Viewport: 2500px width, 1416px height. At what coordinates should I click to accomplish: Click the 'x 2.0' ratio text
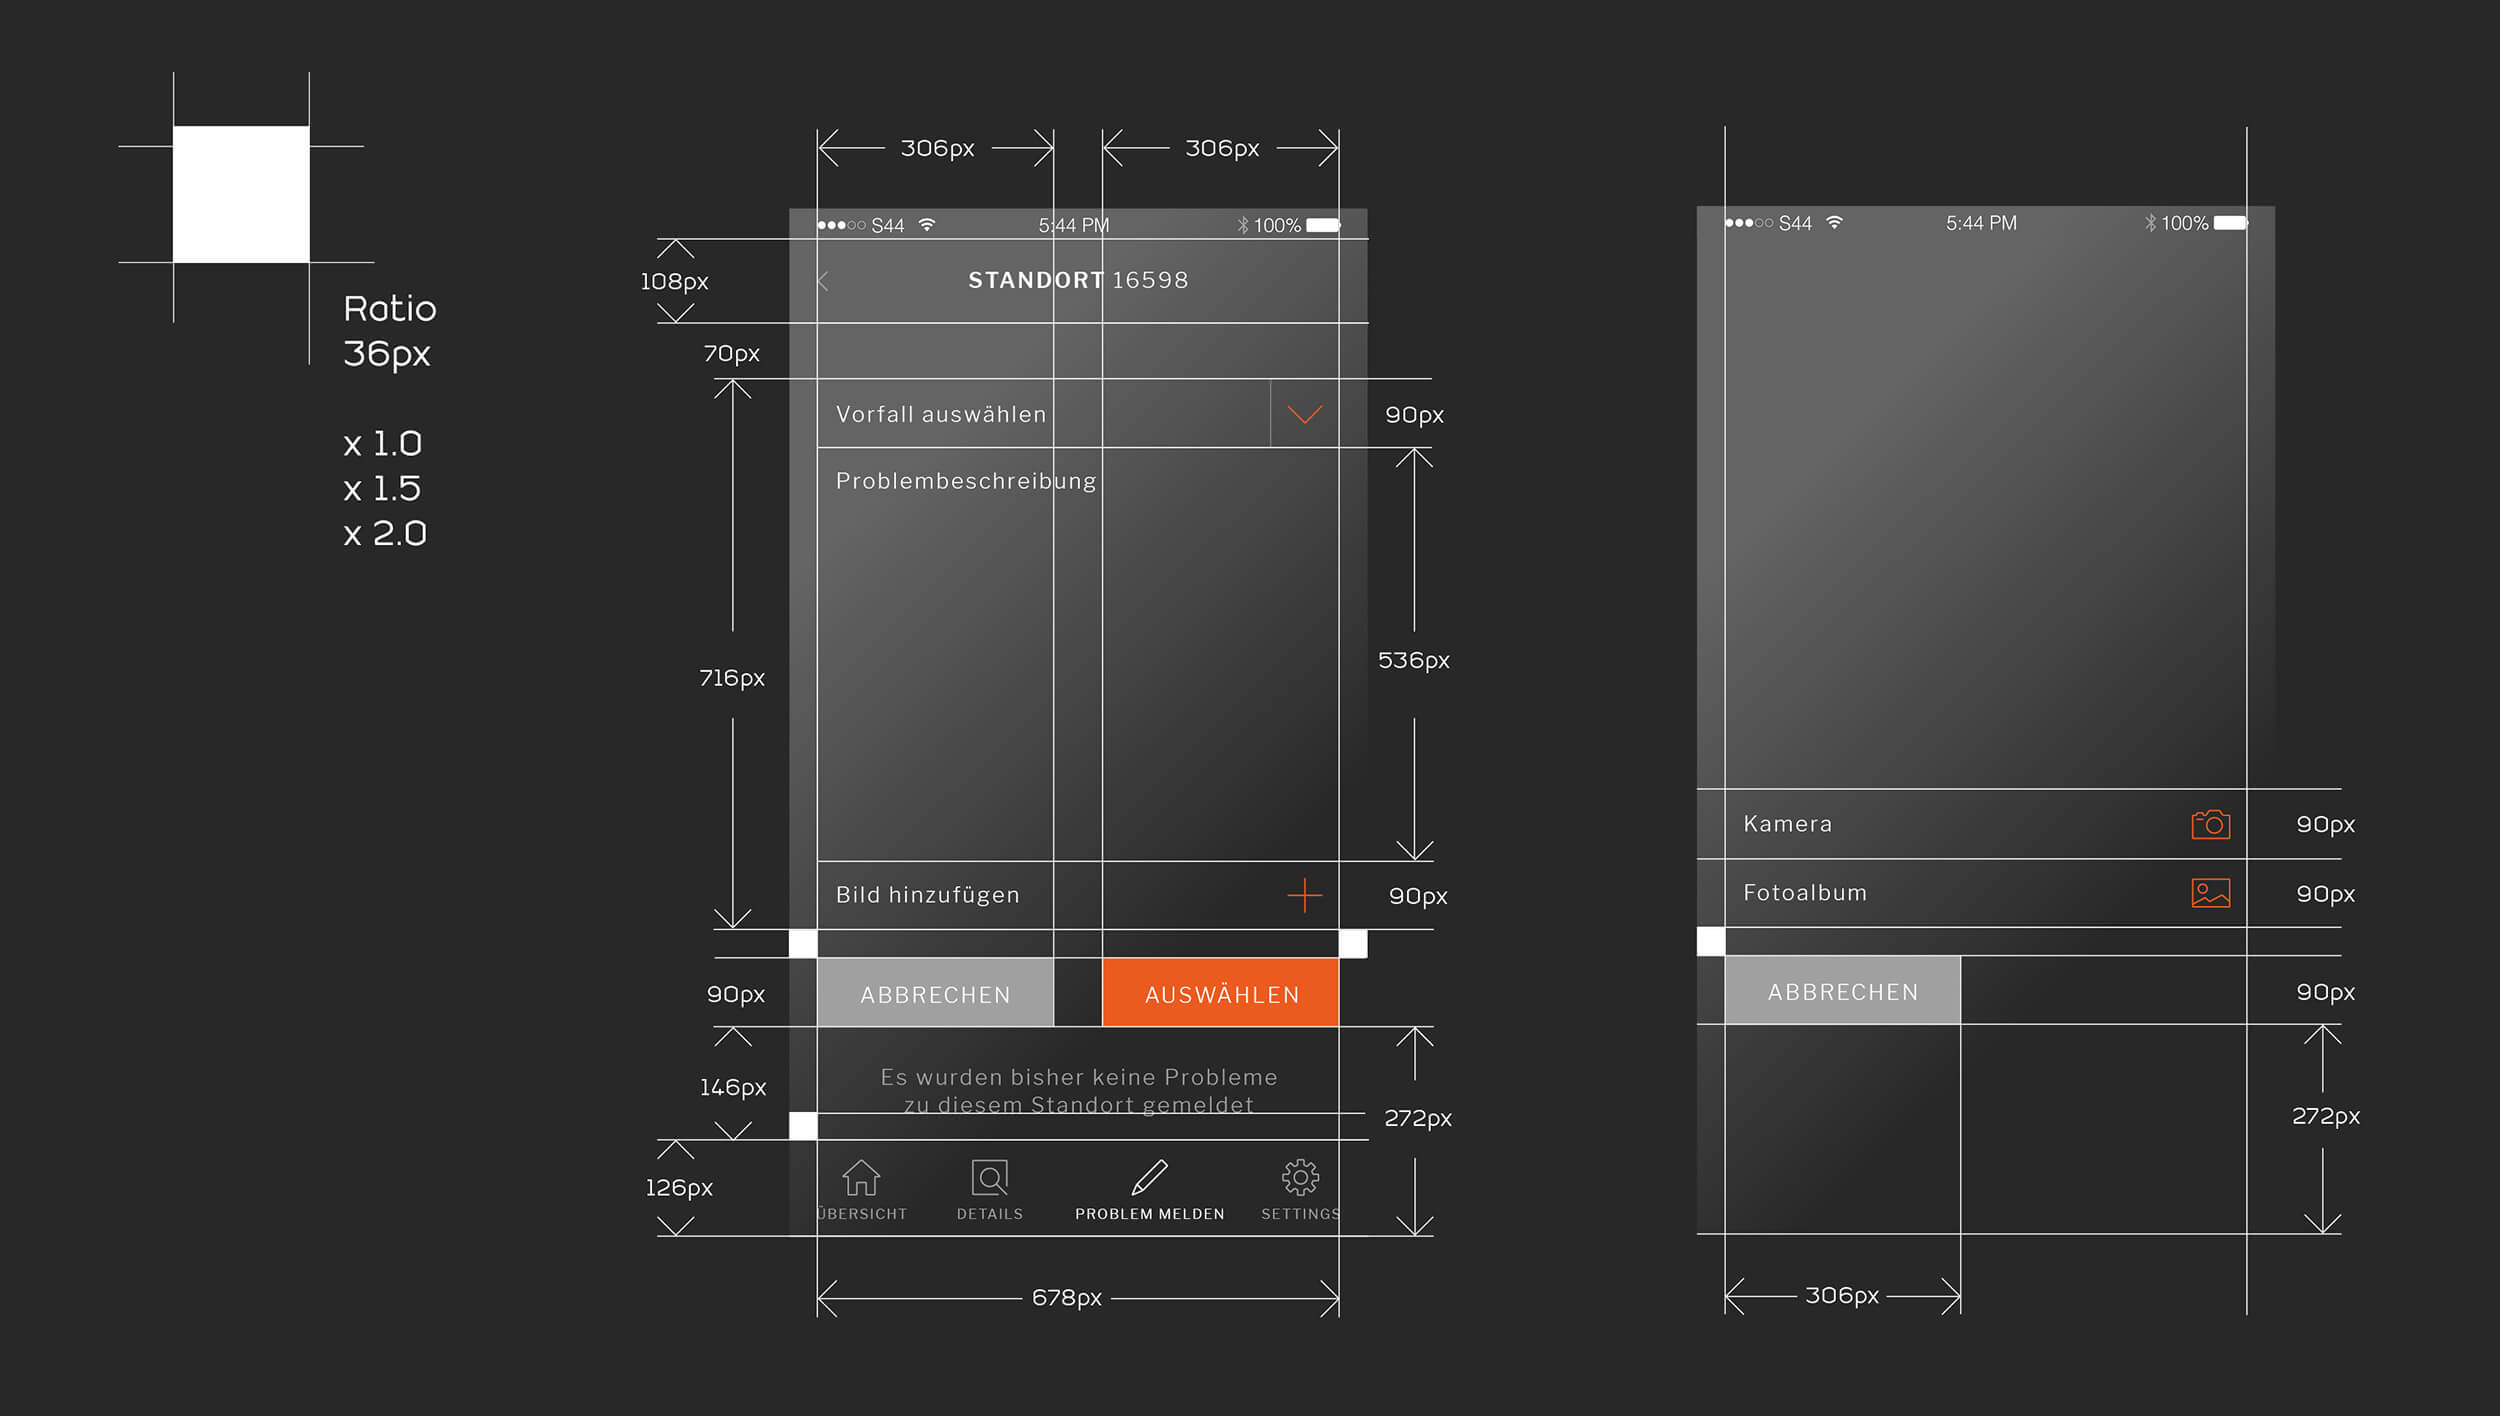pyautogui.click(x=385, y=533)
